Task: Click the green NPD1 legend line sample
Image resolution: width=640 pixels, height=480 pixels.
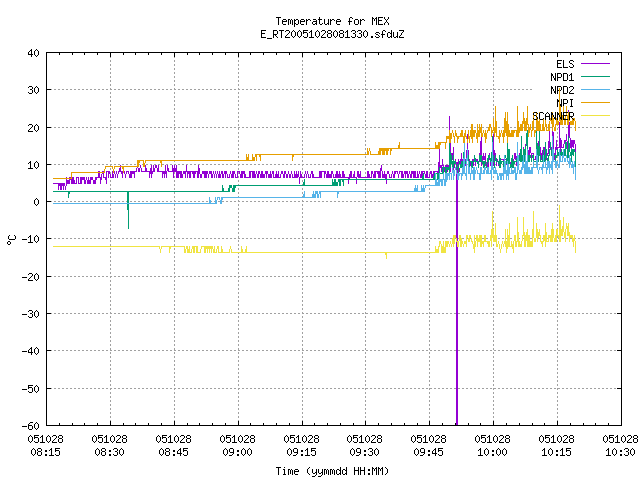Action: point(595,77)
